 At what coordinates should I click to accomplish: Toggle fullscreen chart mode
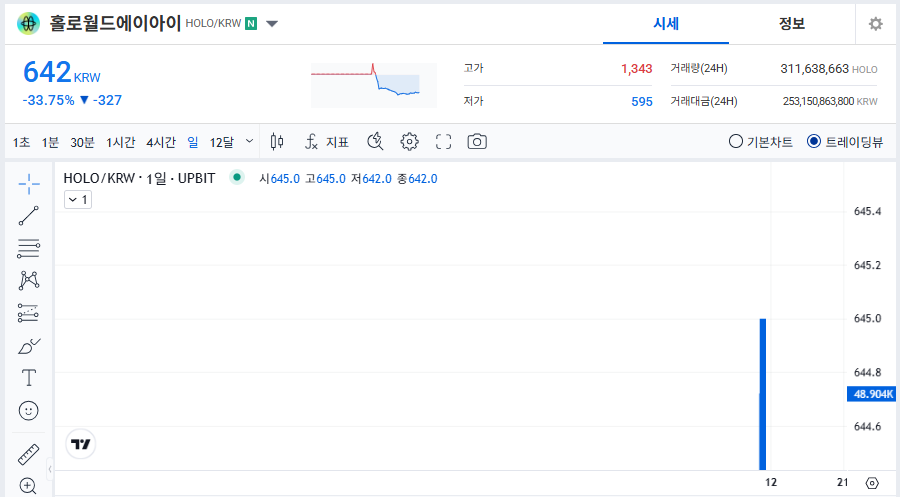pos(443,141)
